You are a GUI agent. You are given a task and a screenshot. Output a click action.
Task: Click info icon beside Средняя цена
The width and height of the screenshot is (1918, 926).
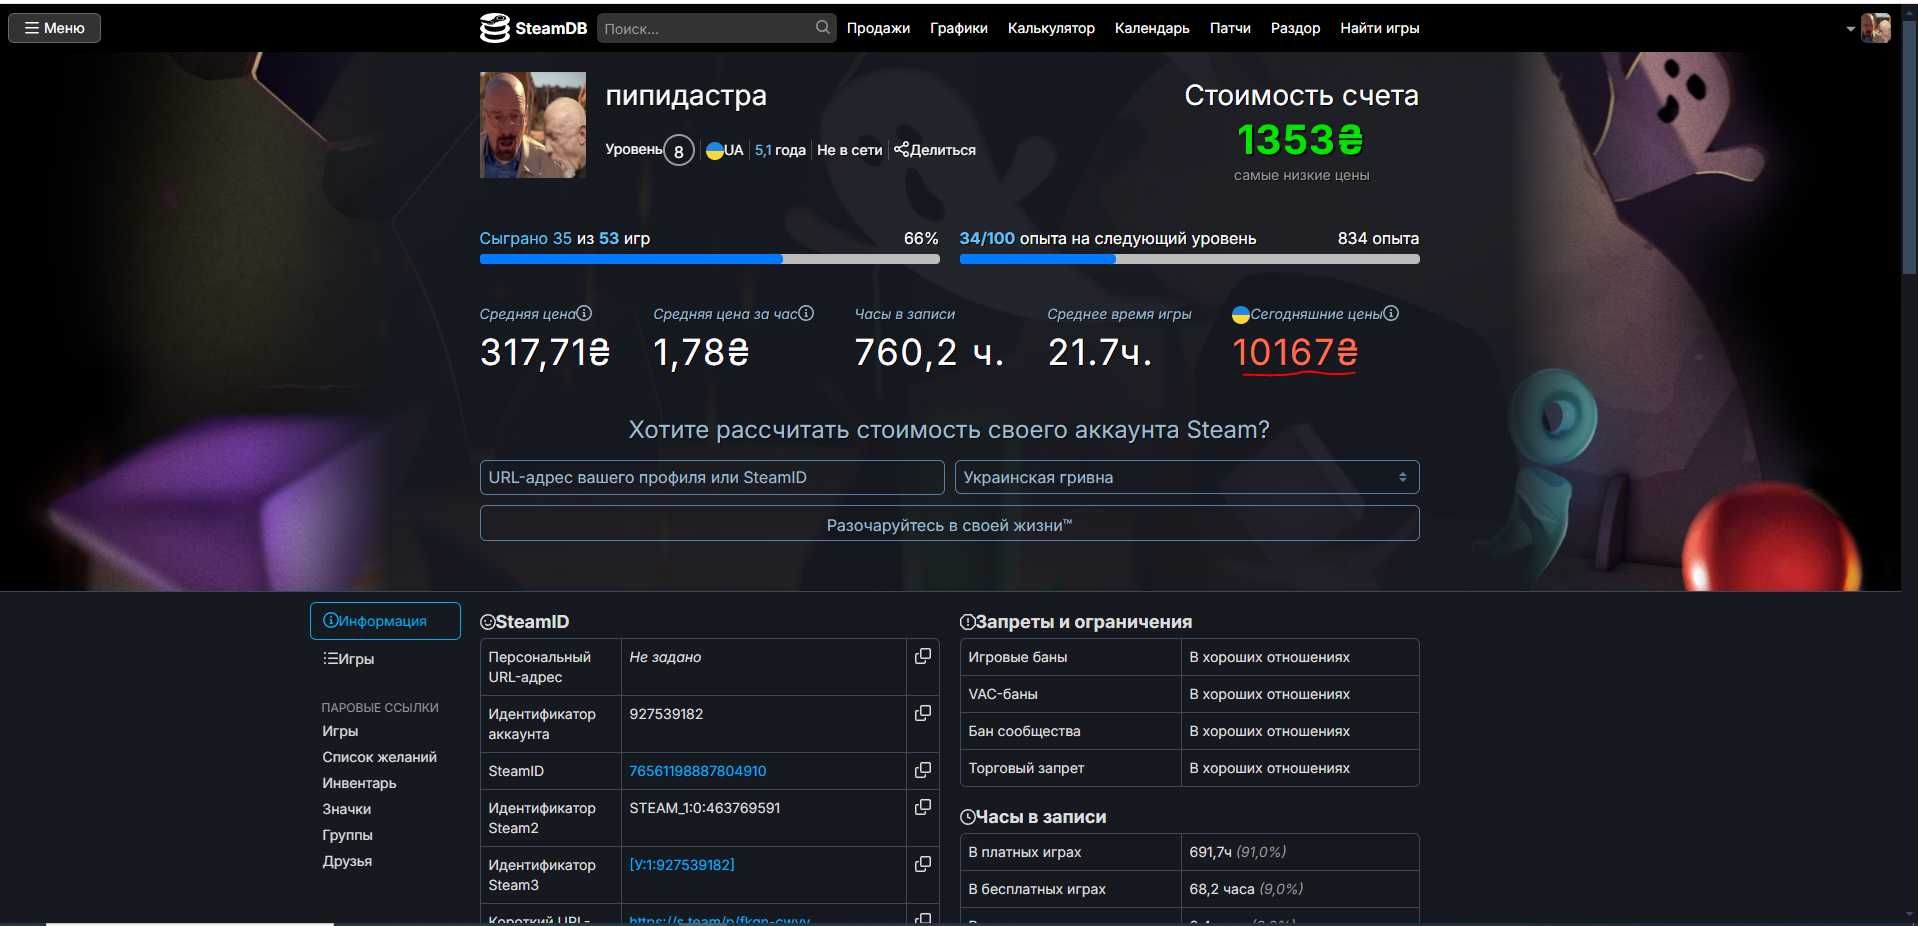pos(584,313)
